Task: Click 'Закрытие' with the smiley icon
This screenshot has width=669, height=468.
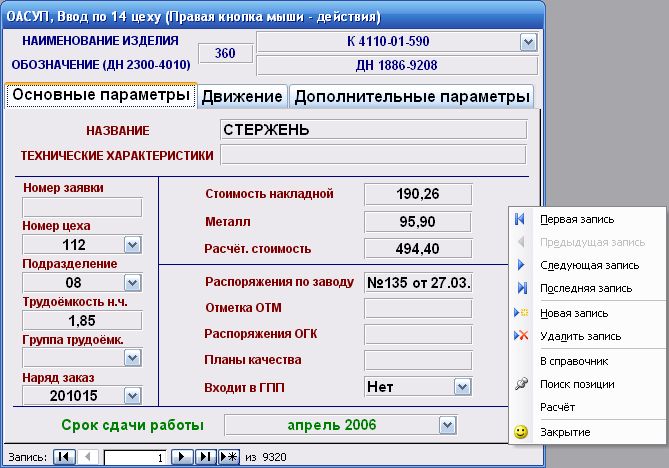Action: (565, 432)
